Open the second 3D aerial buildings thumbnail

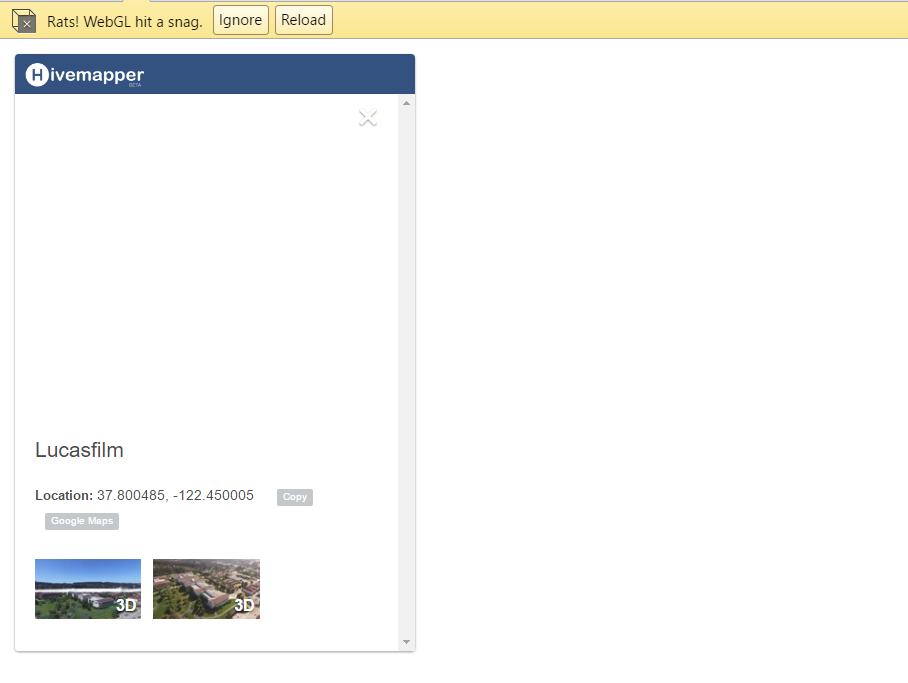tap(206, 589)
